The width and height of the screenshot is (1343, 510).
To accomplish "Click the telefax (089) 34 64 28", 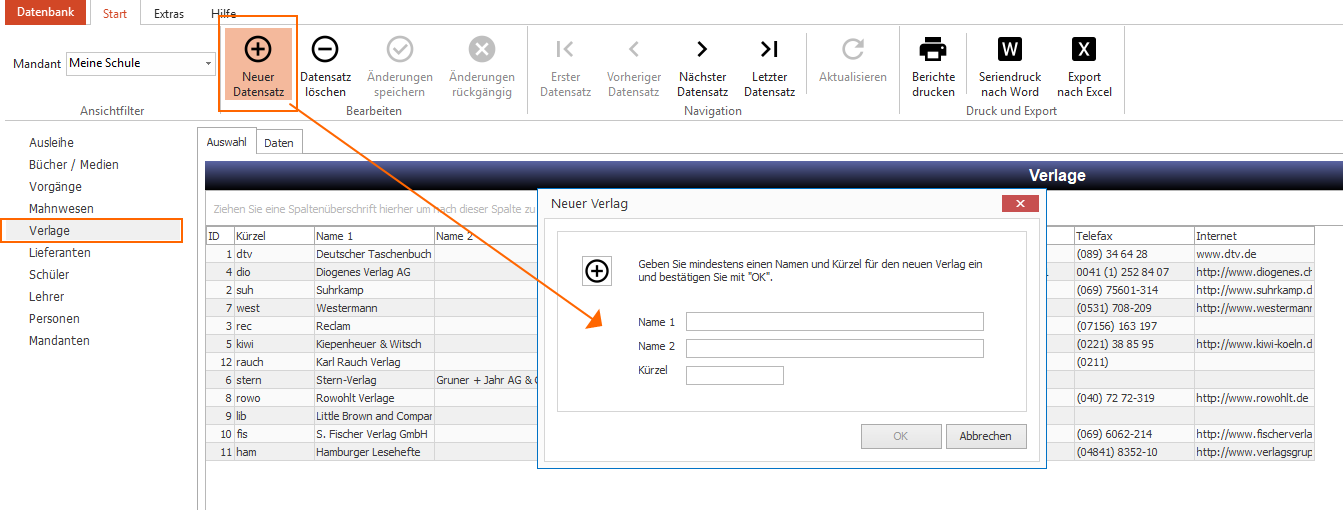I will tap(1134, 254).
